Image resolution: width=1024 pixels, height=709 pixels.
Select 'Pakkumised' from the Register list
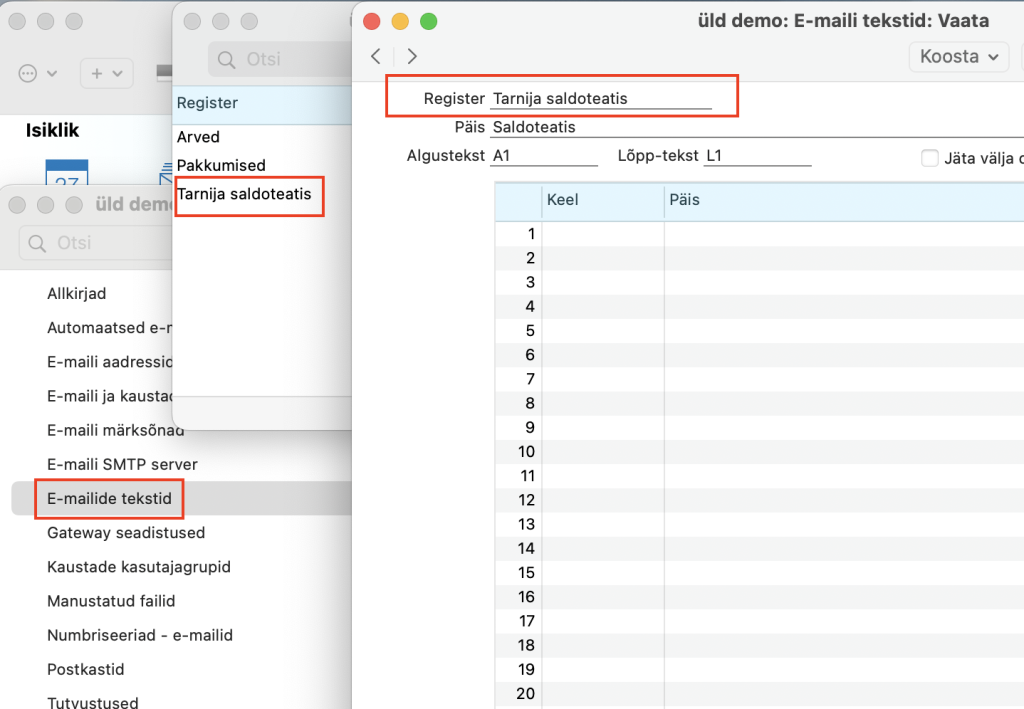(x=221, y=165)
